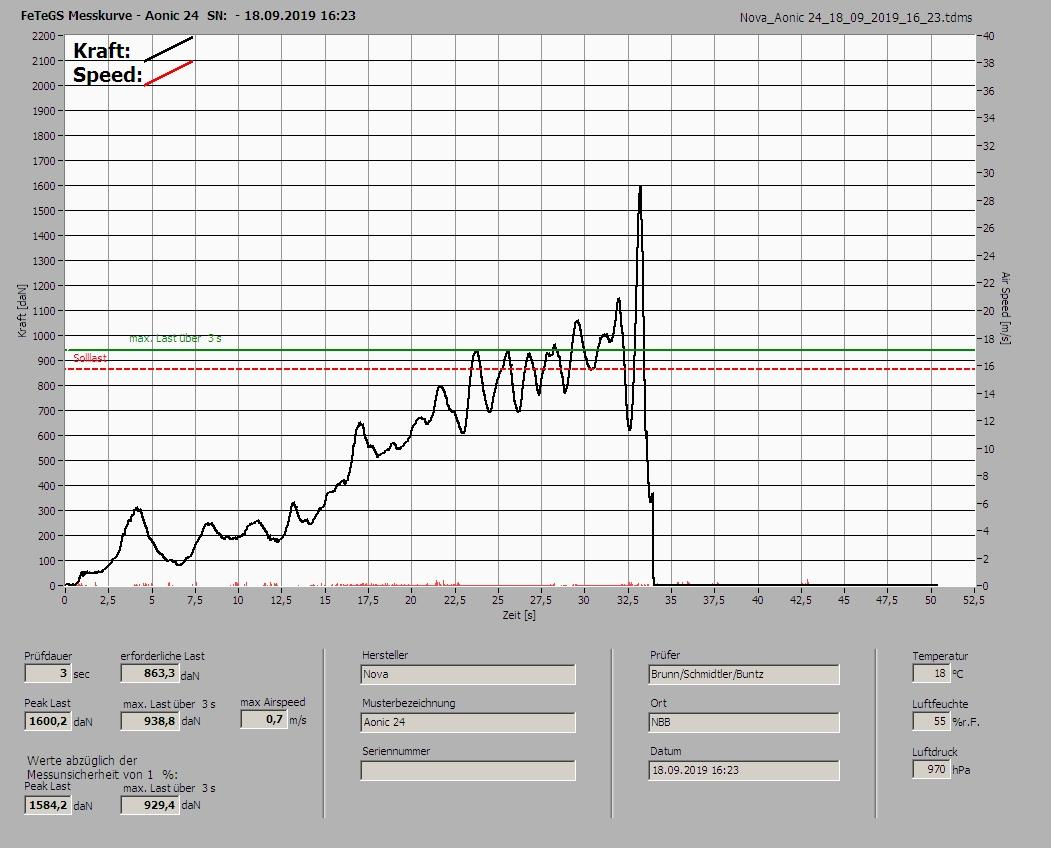Click the Luftdruck label
This screenshot has height=848, width=1051.
935,752
